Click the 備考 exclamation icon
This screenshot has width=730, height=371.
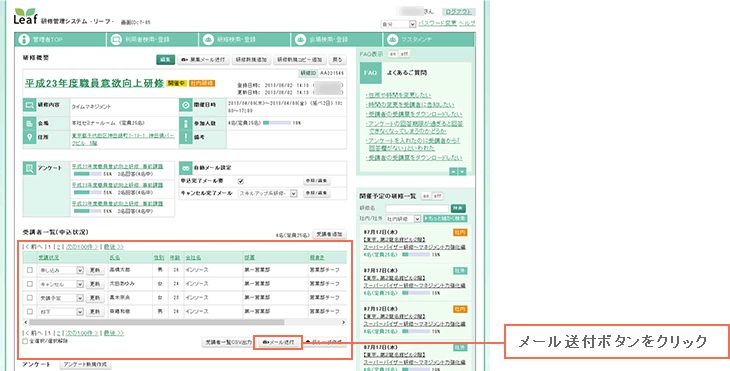point(186,137)
